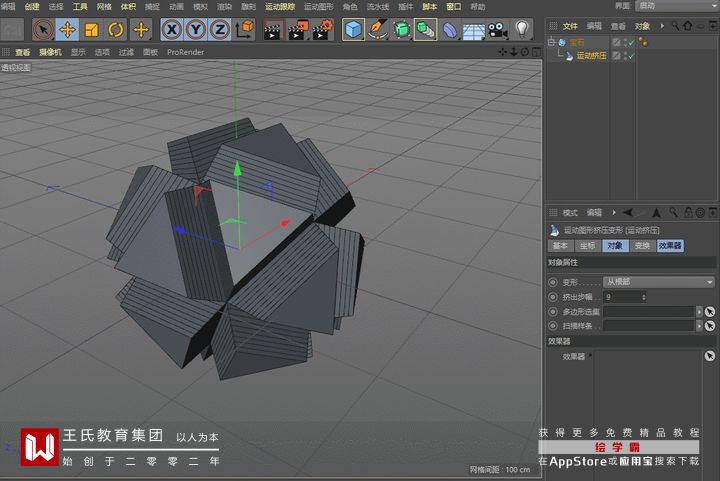The image size is (720, 481).
Task: Open the Array modeling objects icon
Action: (426, 30)
